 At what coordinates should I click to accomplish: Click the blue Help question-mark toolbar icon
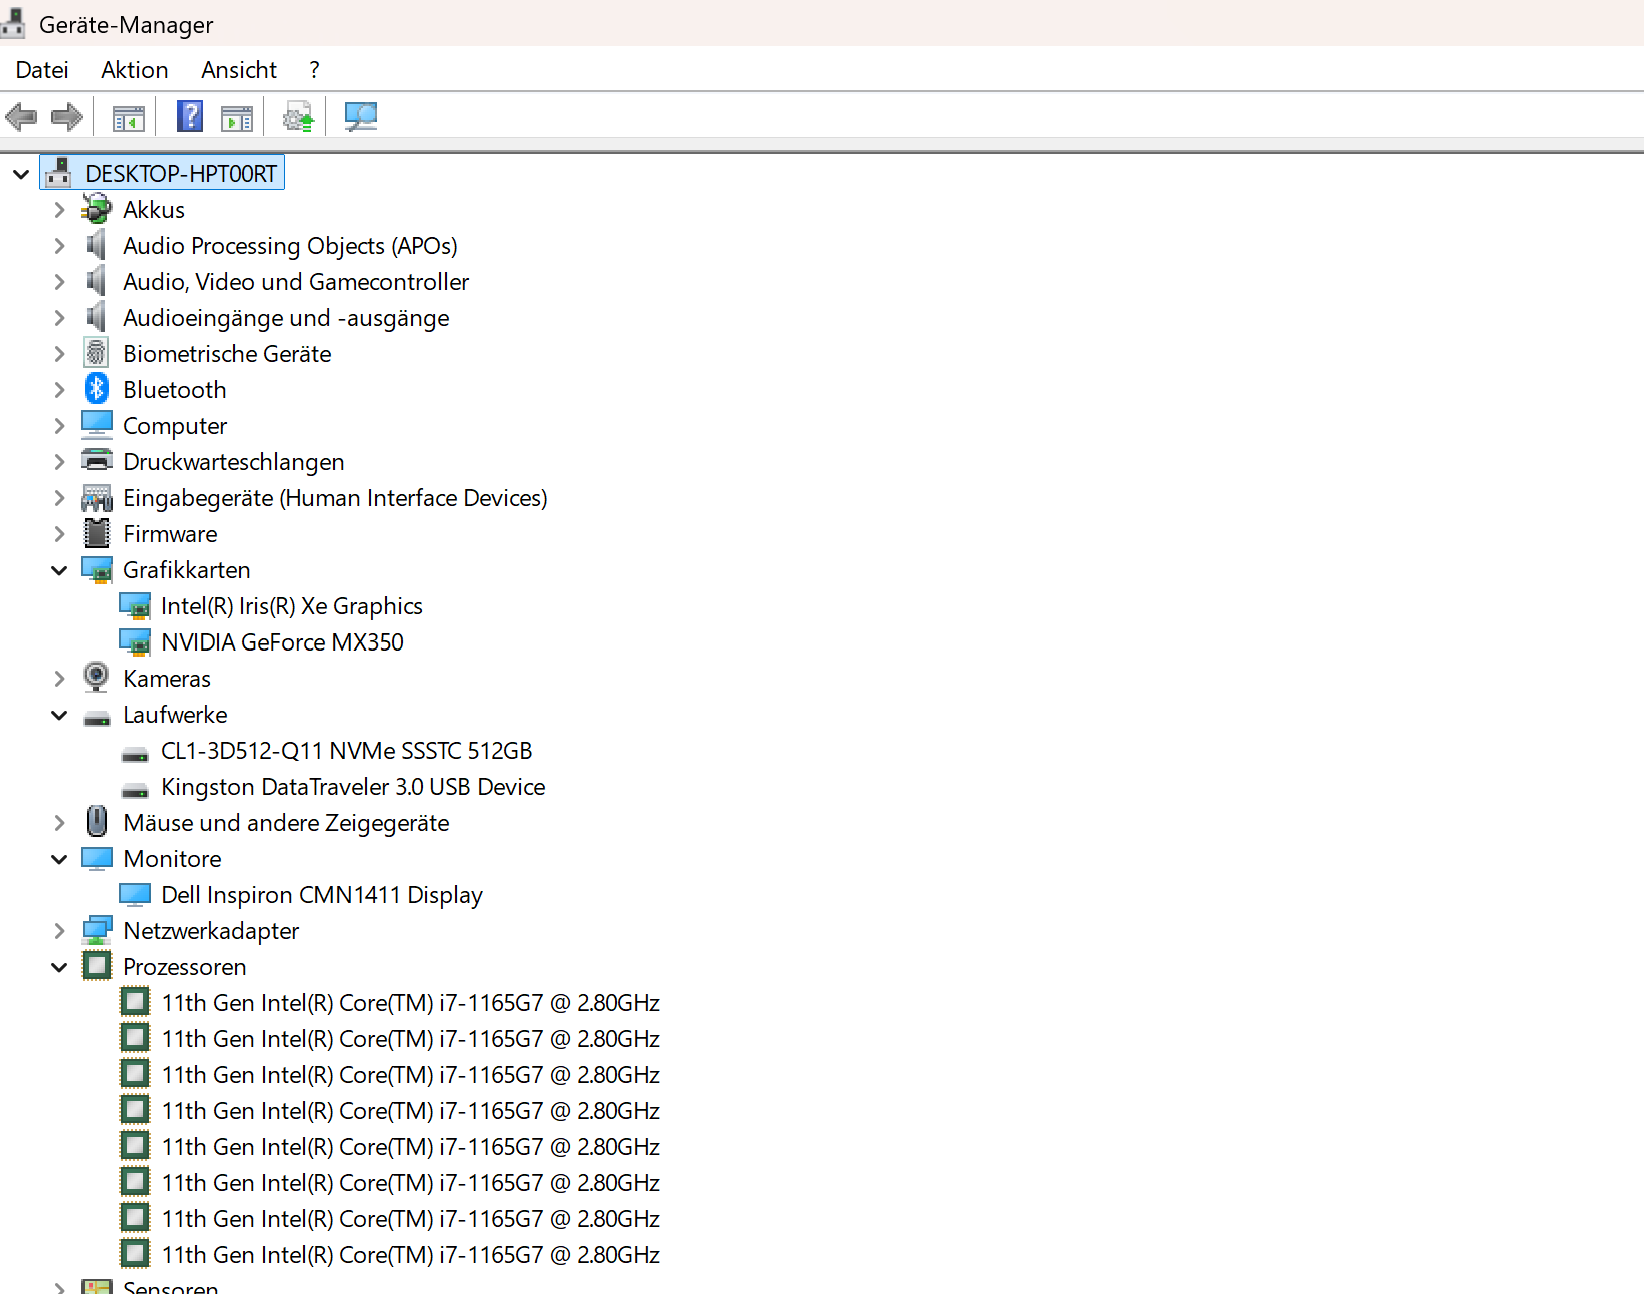190,116
